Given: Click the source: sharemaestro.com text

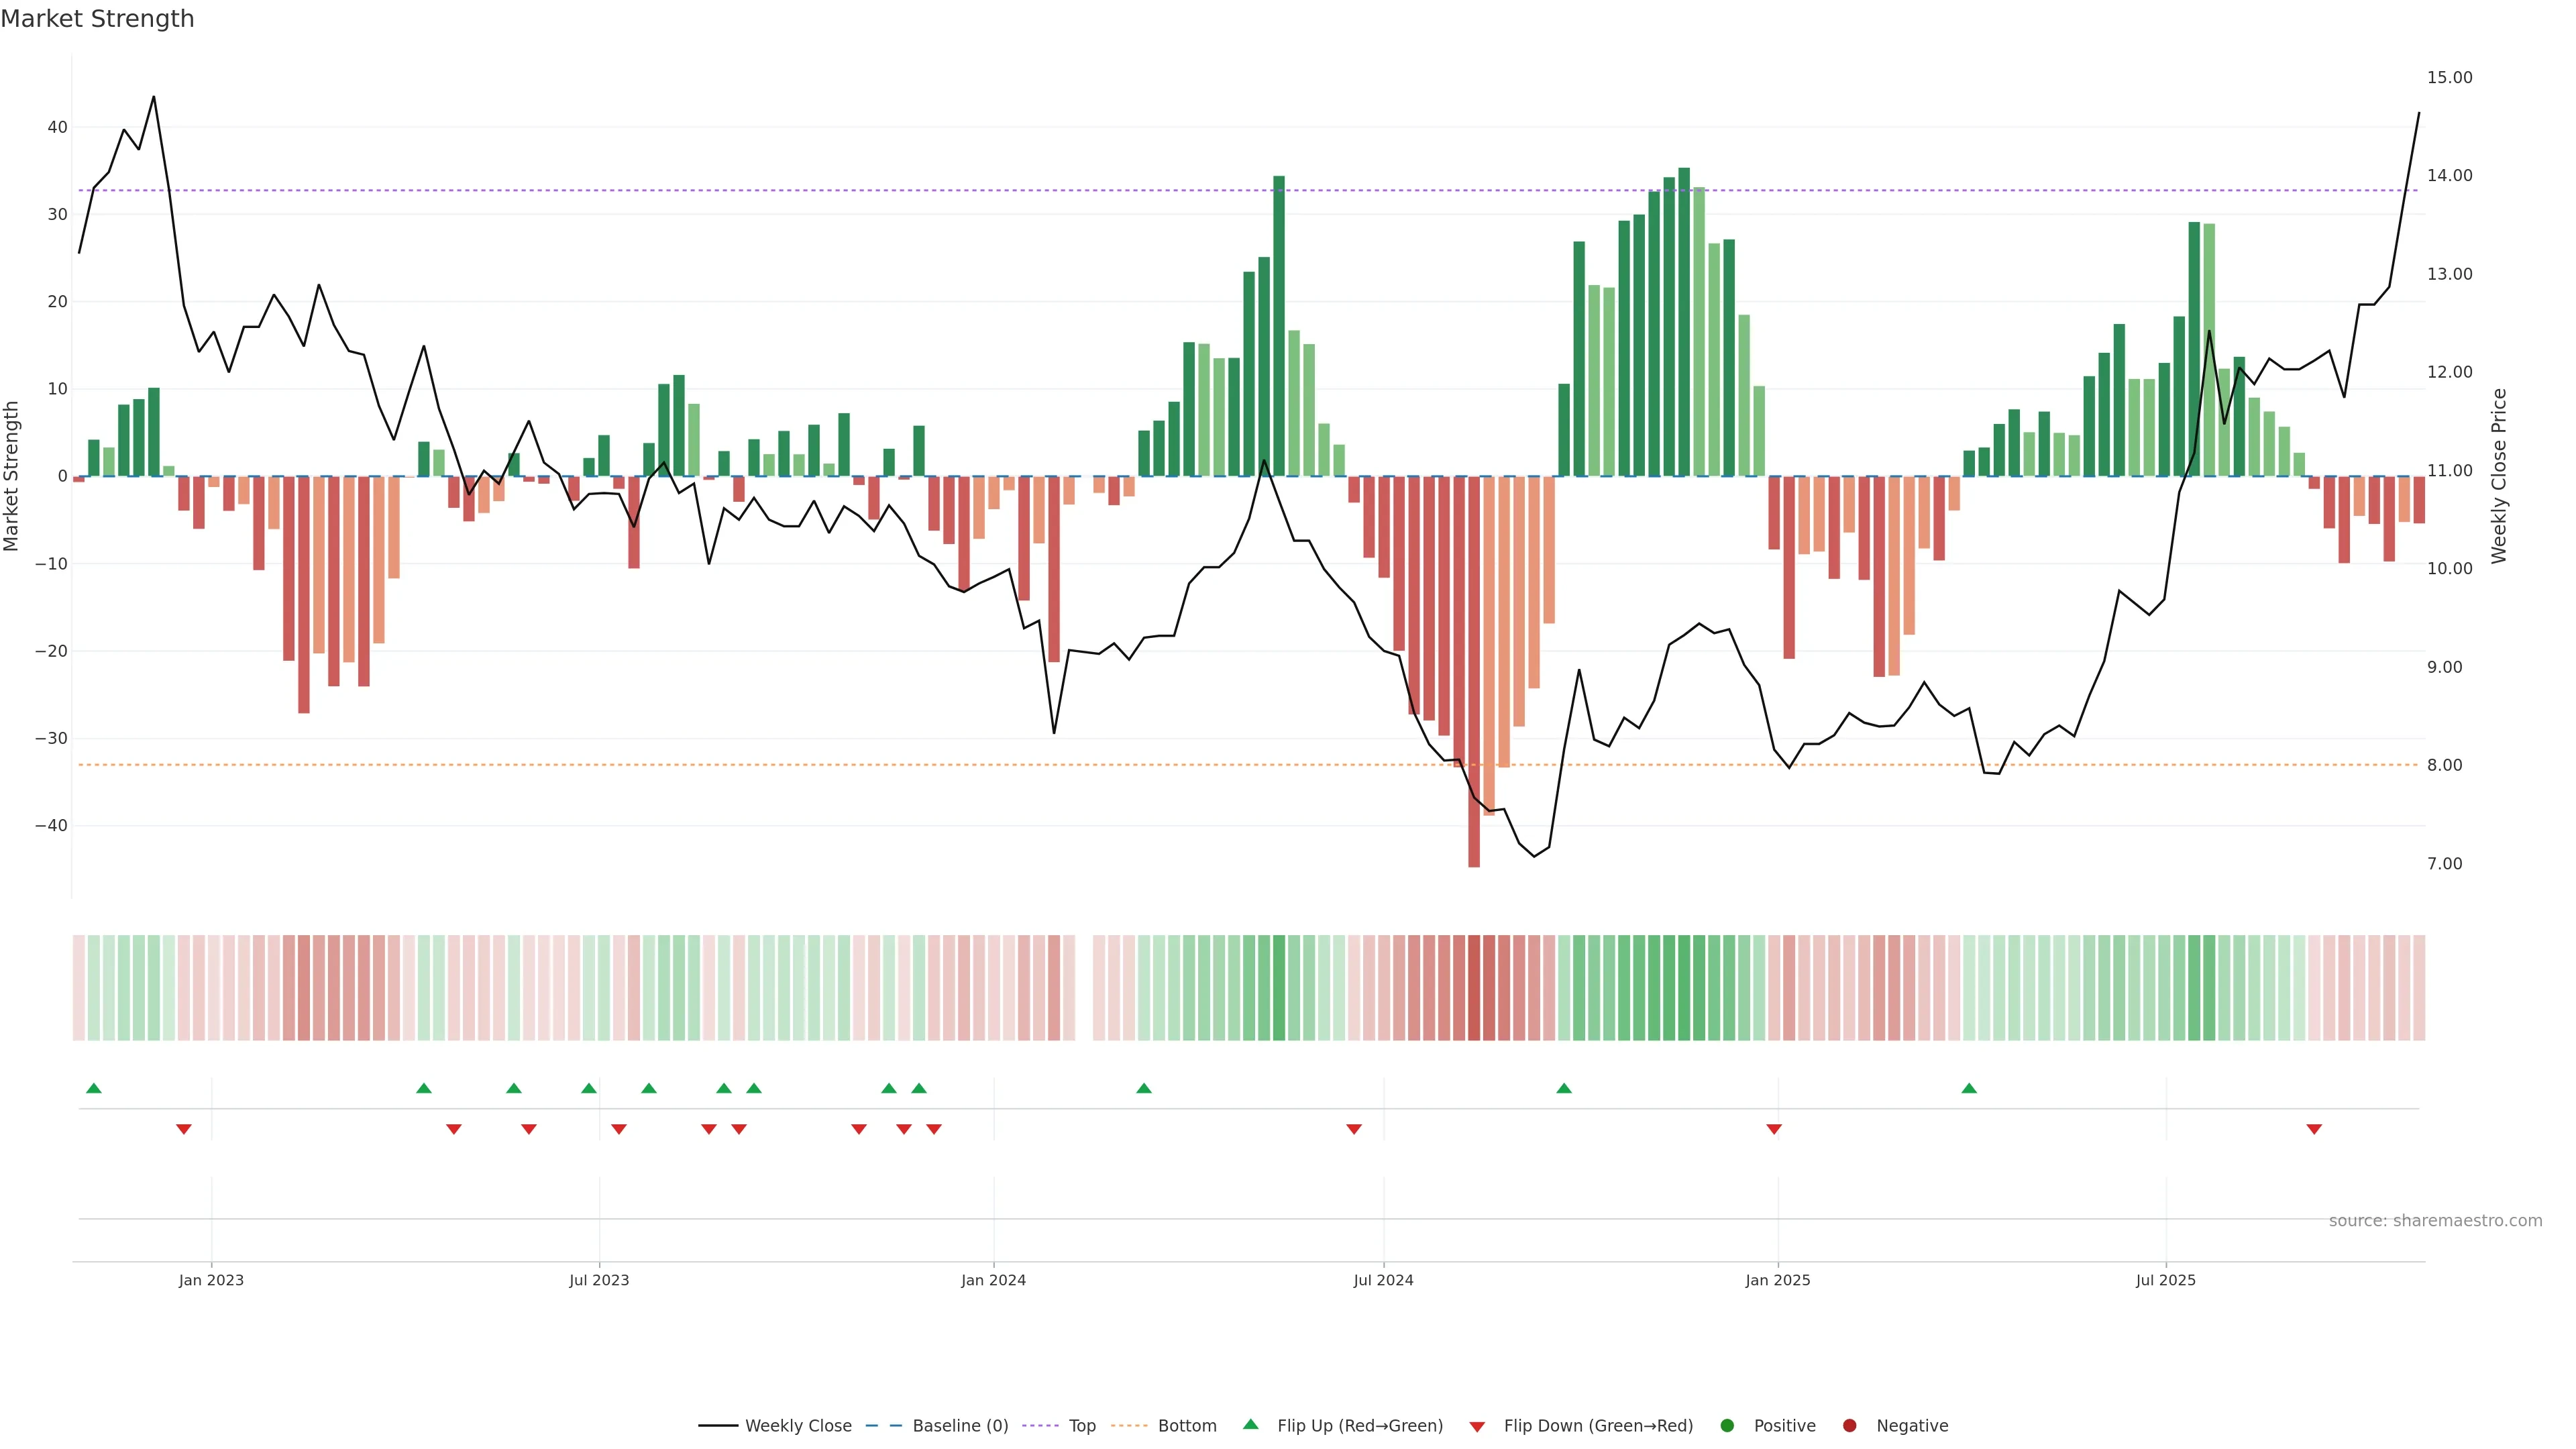Looking at the screenshot, I should coord(2435,1221).
